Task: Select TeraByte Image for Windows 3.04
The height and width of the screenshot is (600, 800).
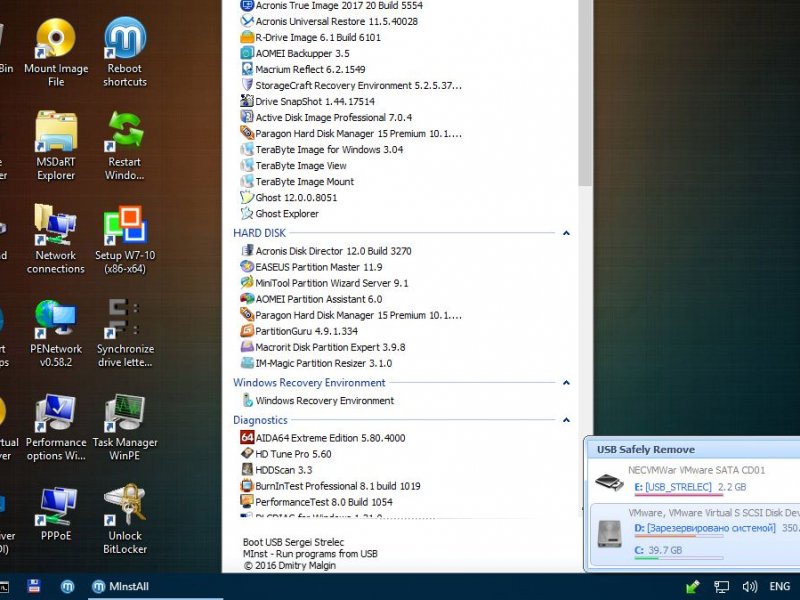Action: [x=321, y=149]
